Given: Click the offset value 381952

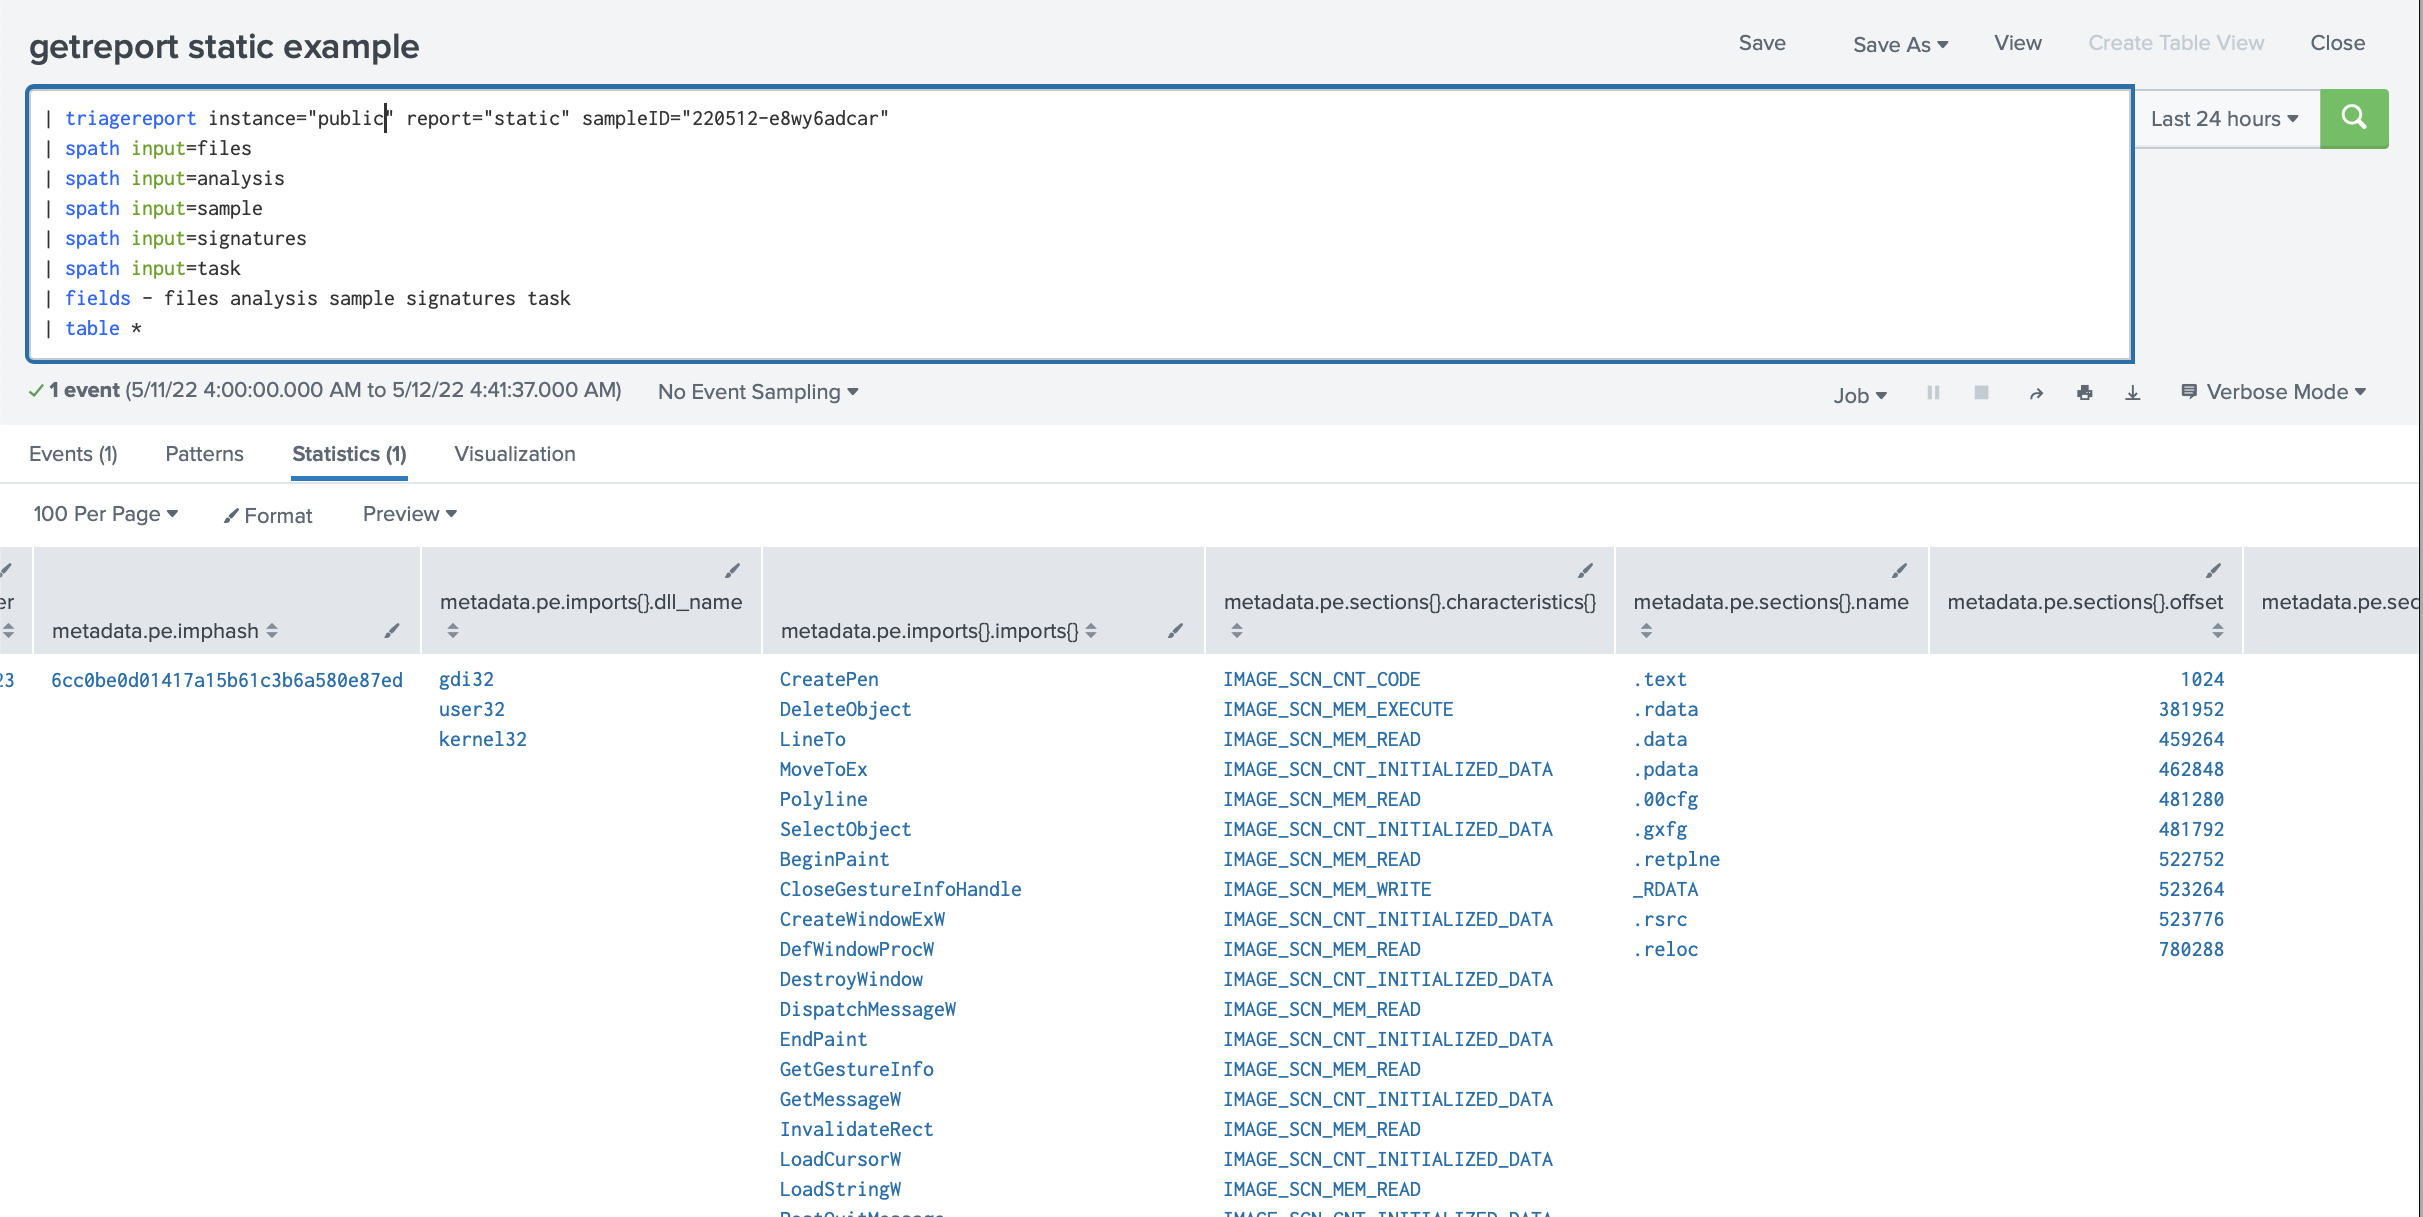Looking at the screenshot, I should coord(2191,709).
